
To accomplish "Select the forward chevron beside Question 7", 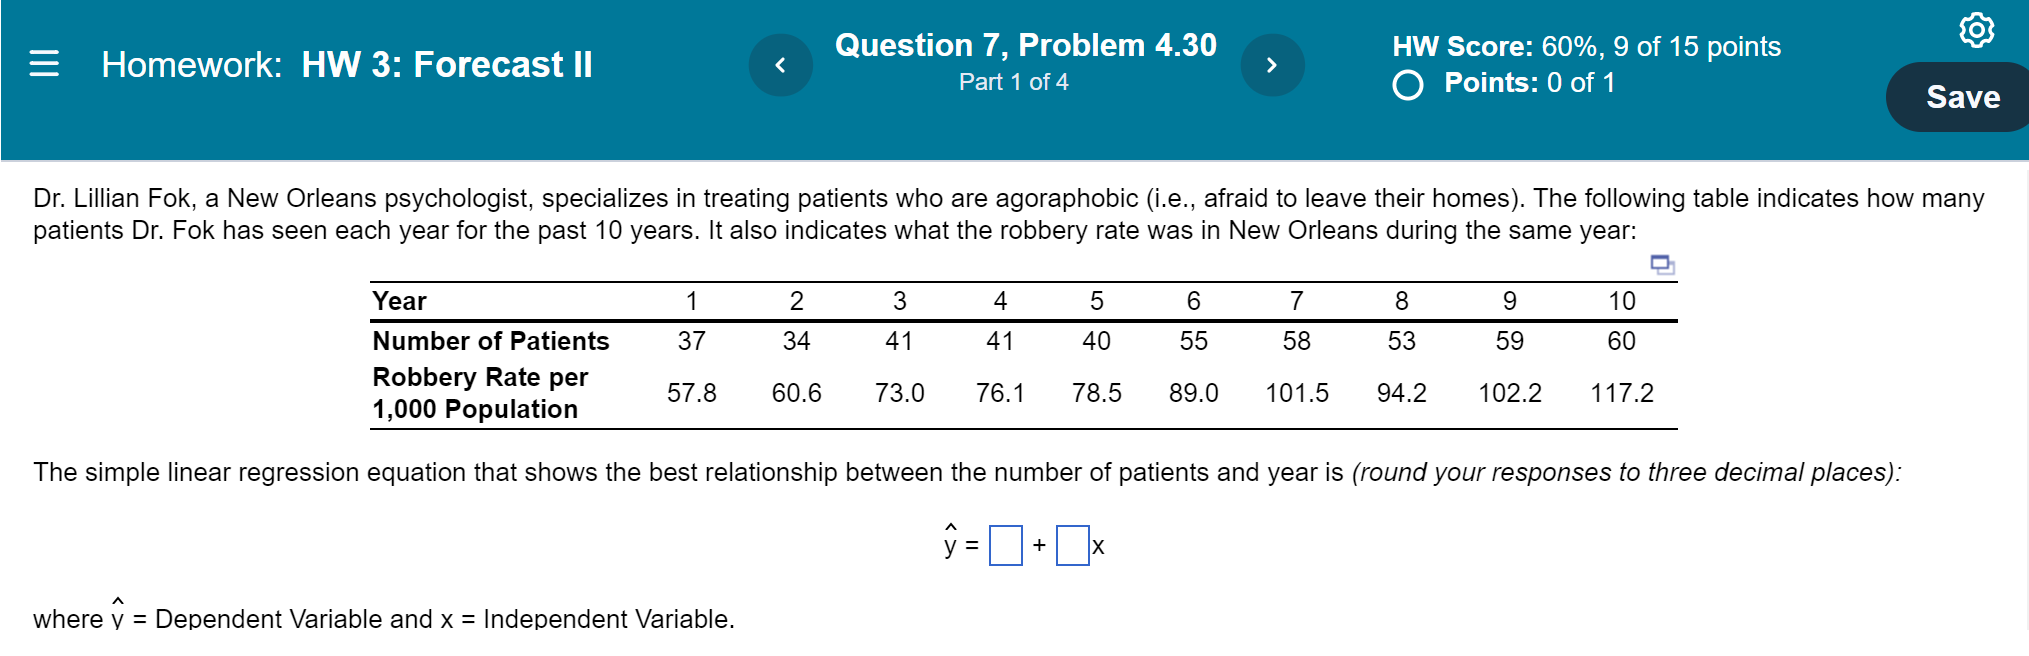I will pos(1273,64).
